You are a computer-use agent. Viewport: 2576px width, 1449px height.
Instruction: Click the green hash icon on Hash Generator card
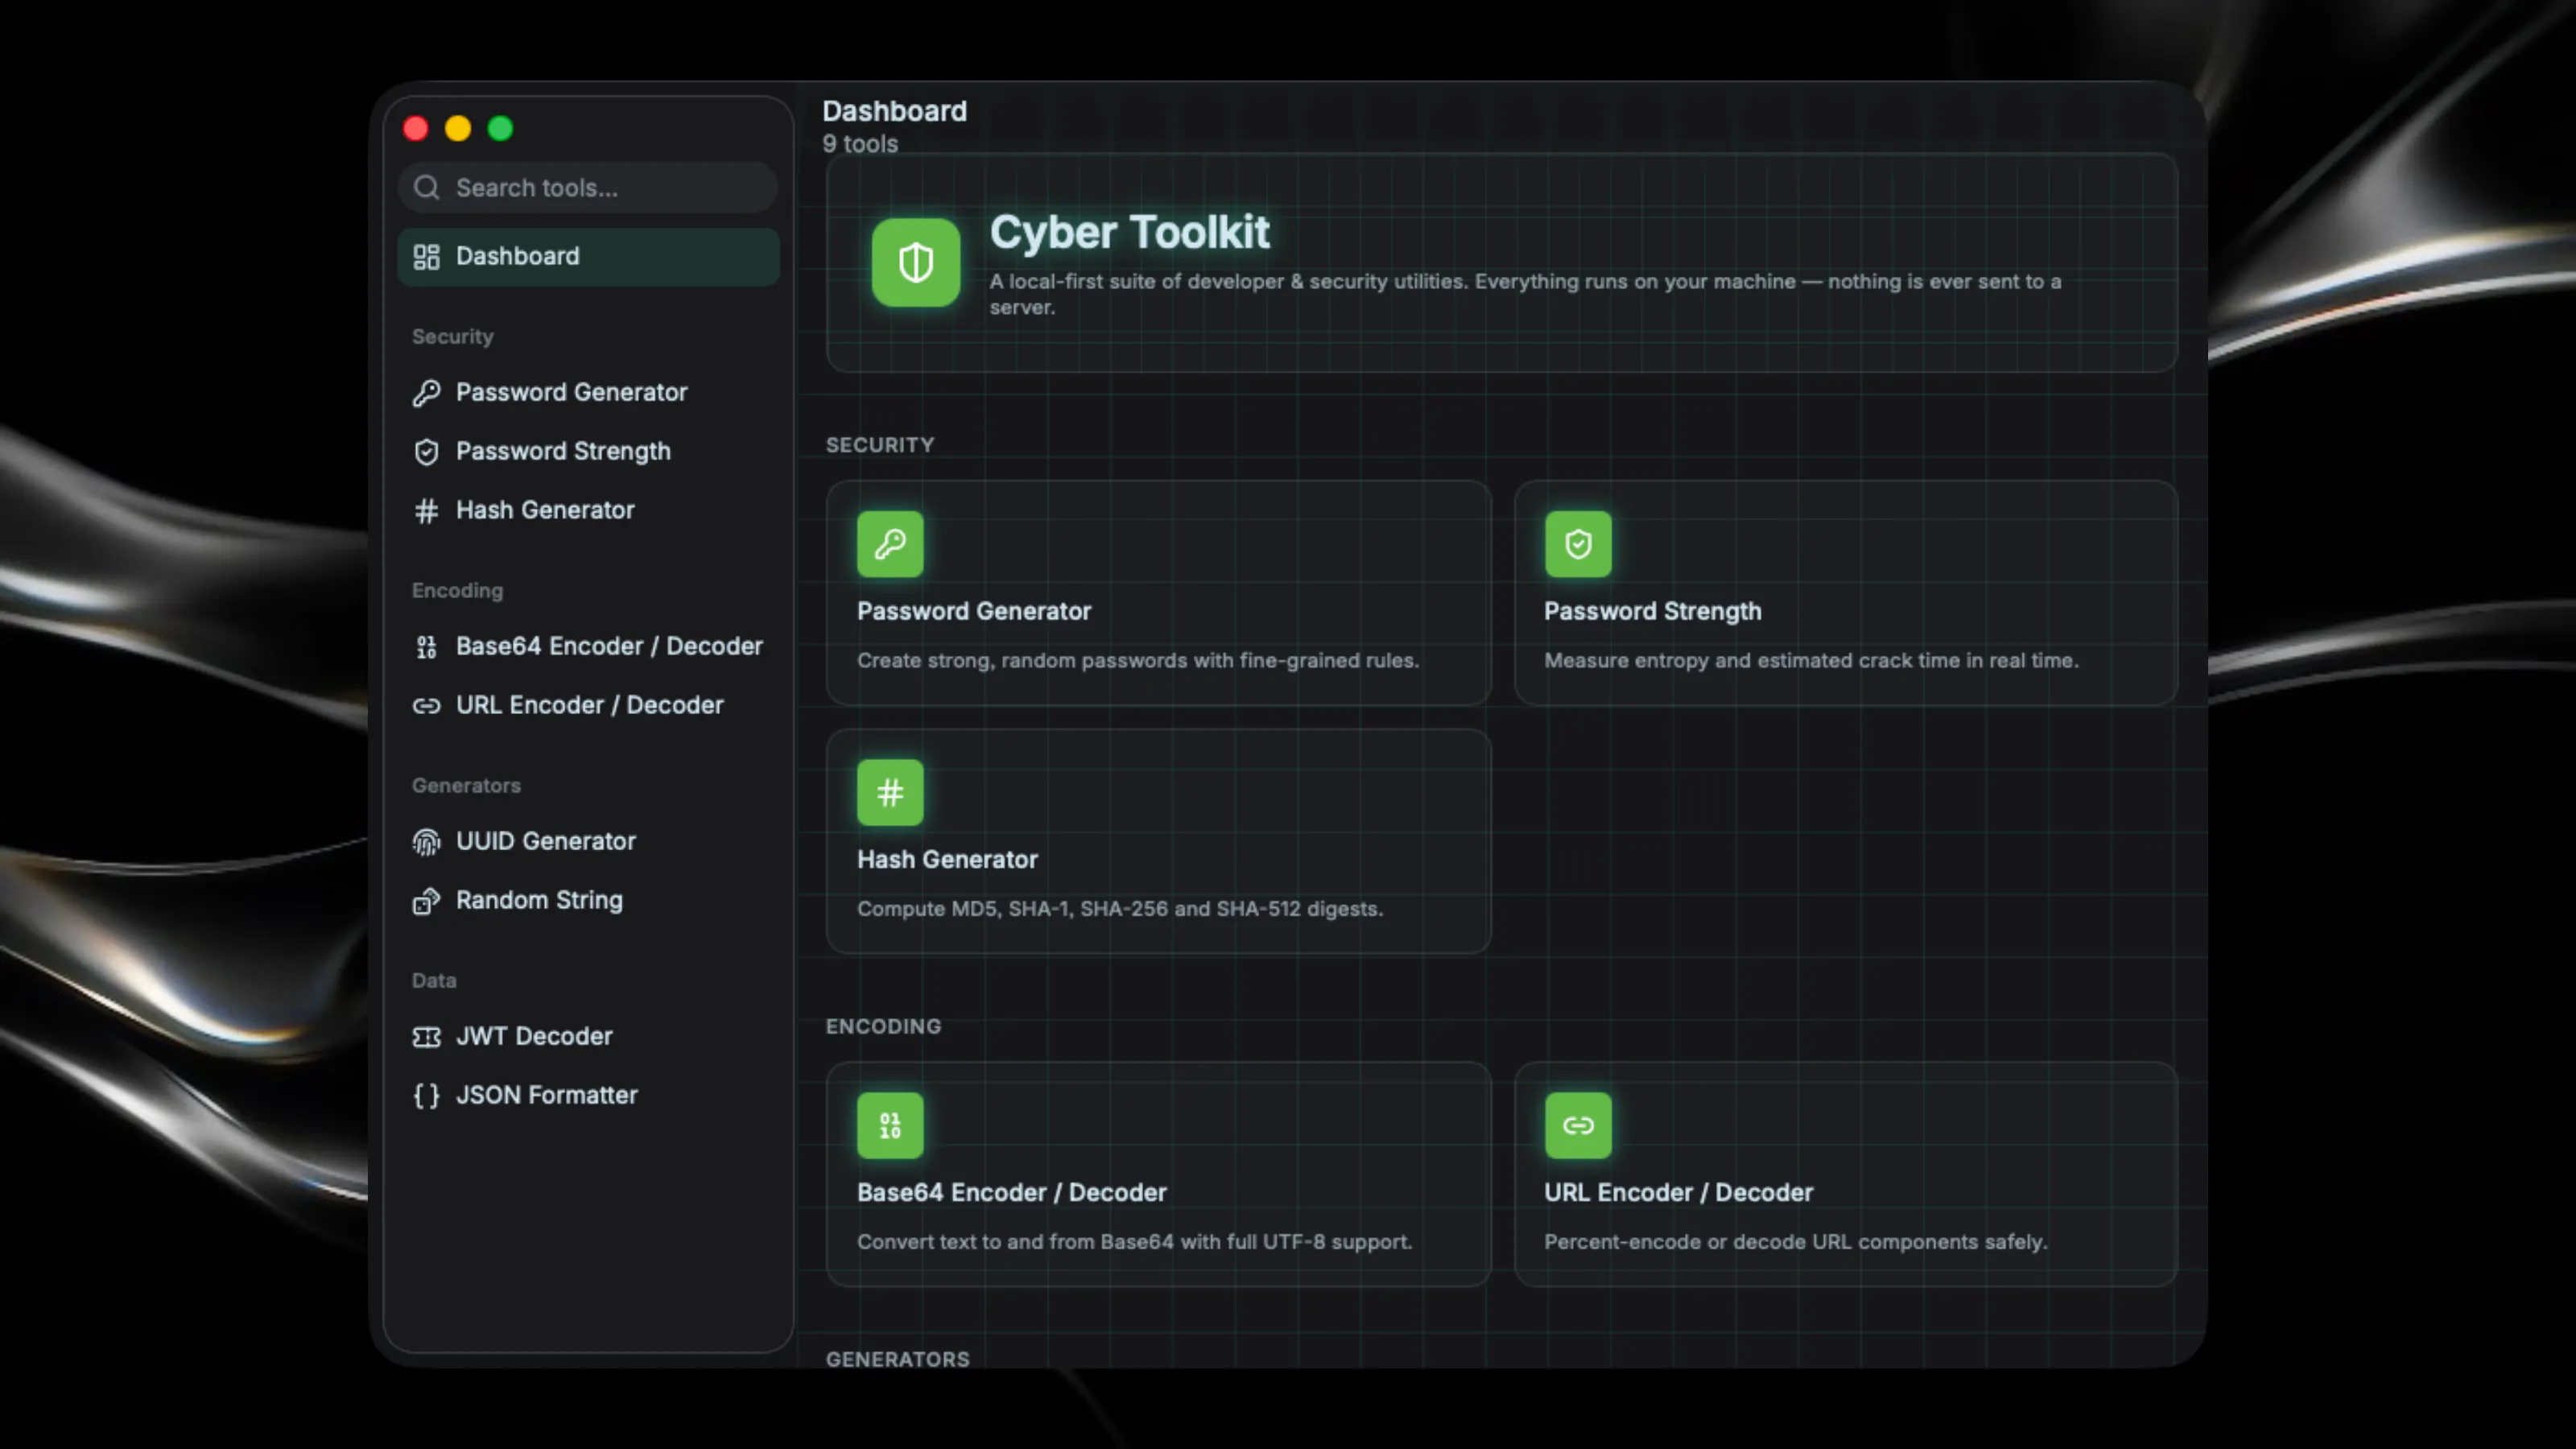point(890,793)
